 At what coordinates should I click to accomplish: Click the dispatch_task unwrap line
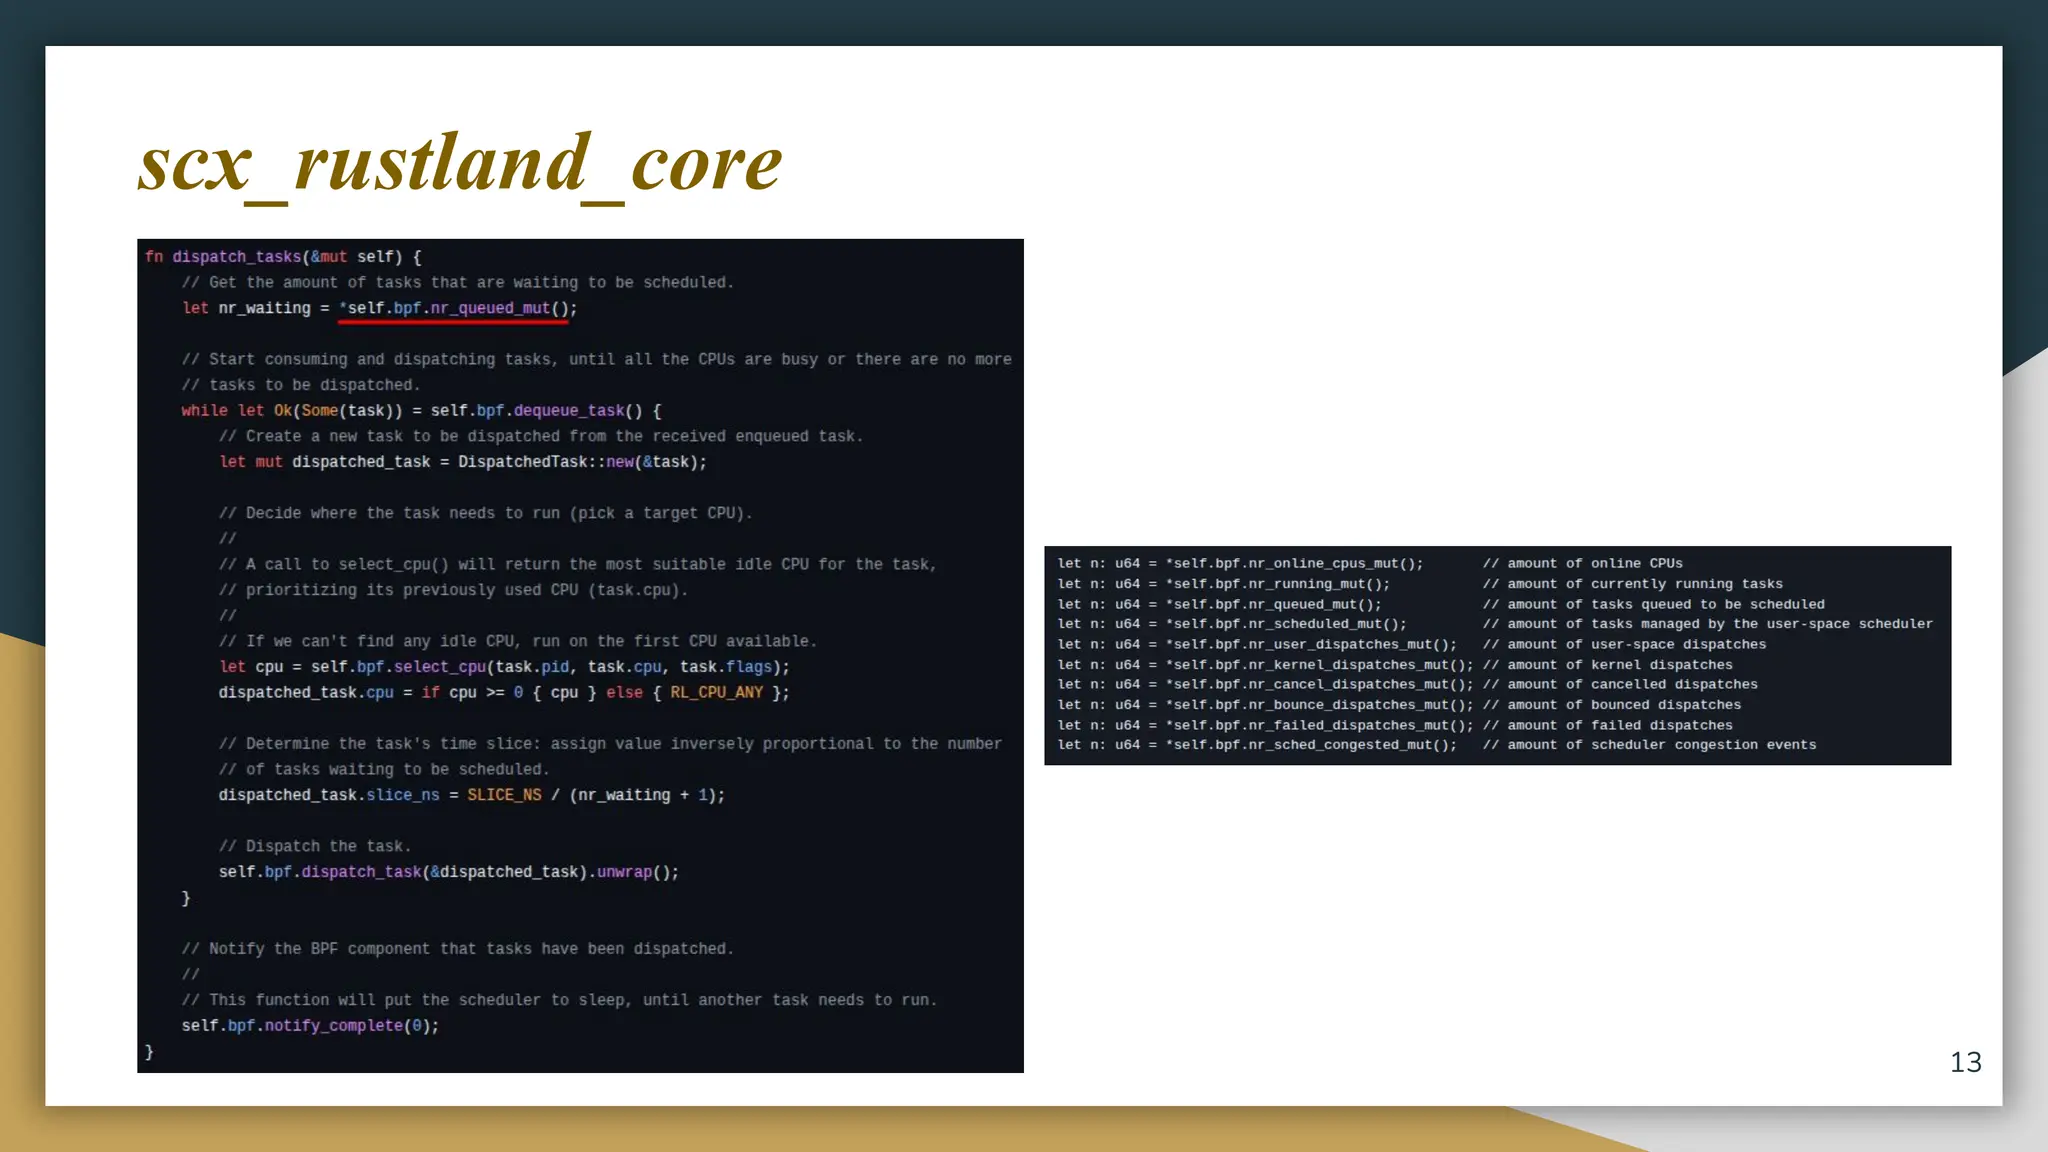448,872
